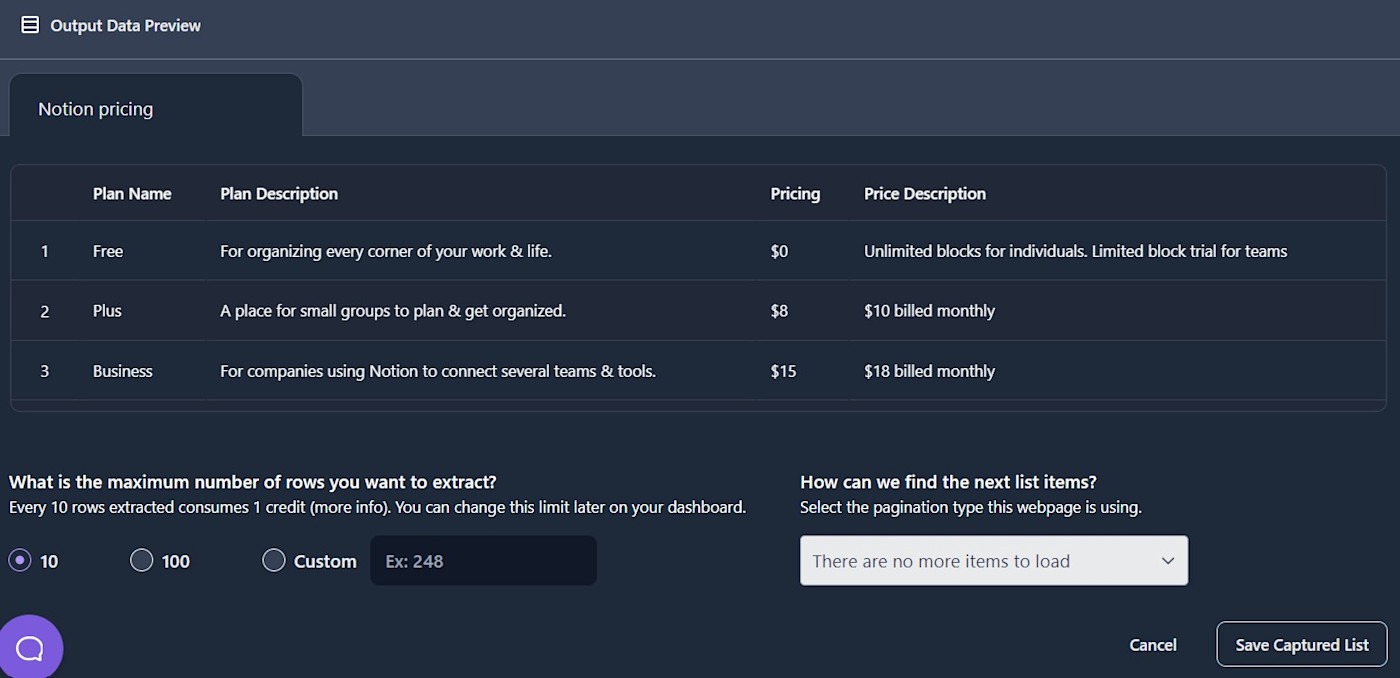Click the Save Captured List button
Image resolution: width=1400 pixels, height=678 pixels.
pos(1302,645)
